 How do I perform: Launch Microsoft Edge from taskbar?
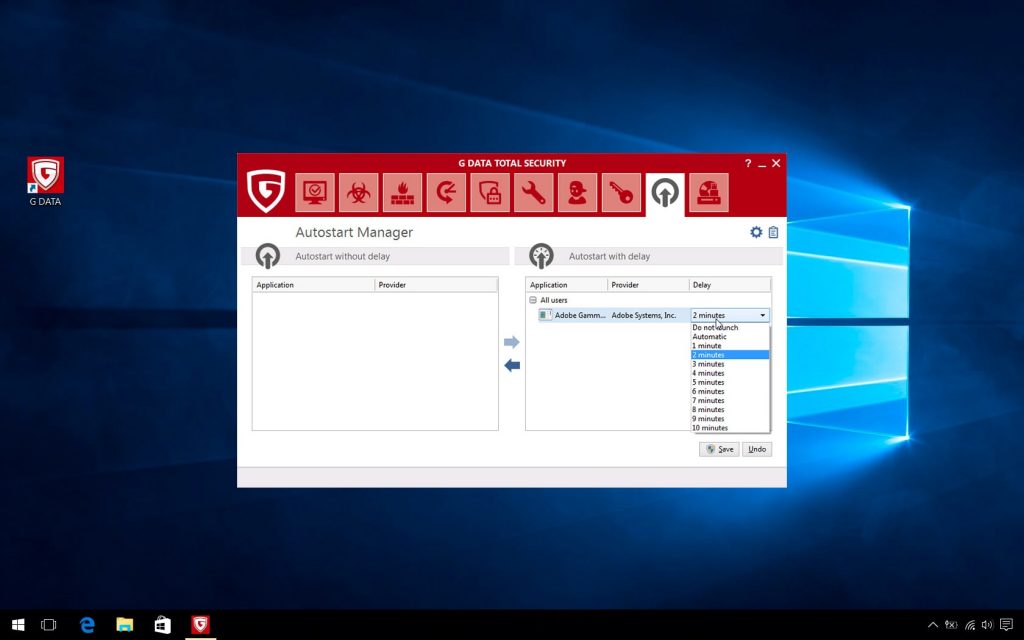click(x=87, y=625)
